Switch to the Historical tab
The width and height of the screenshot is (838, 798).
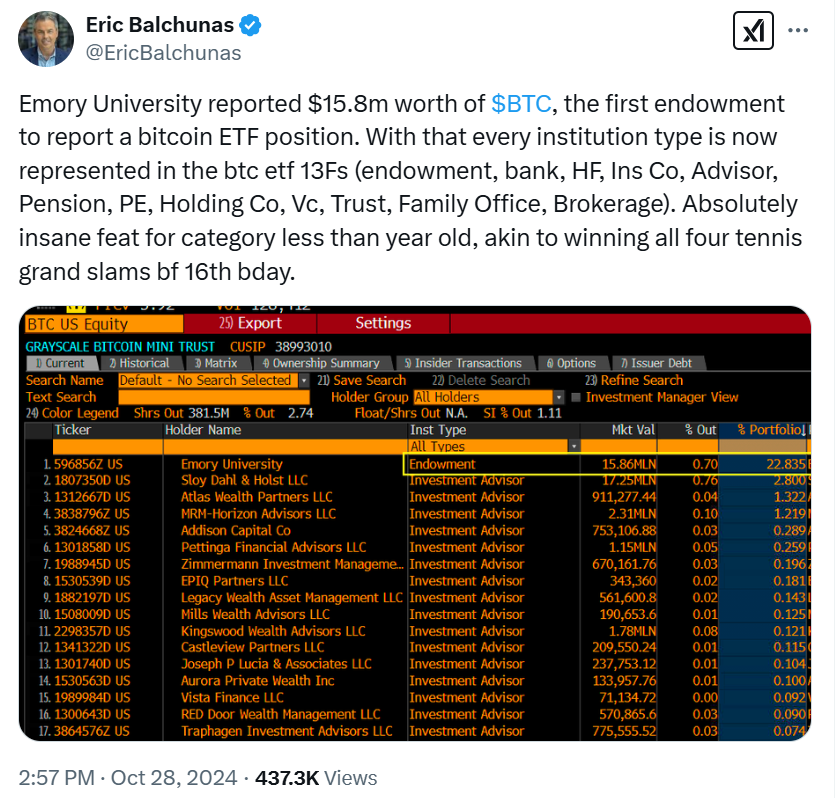[140, 363]
